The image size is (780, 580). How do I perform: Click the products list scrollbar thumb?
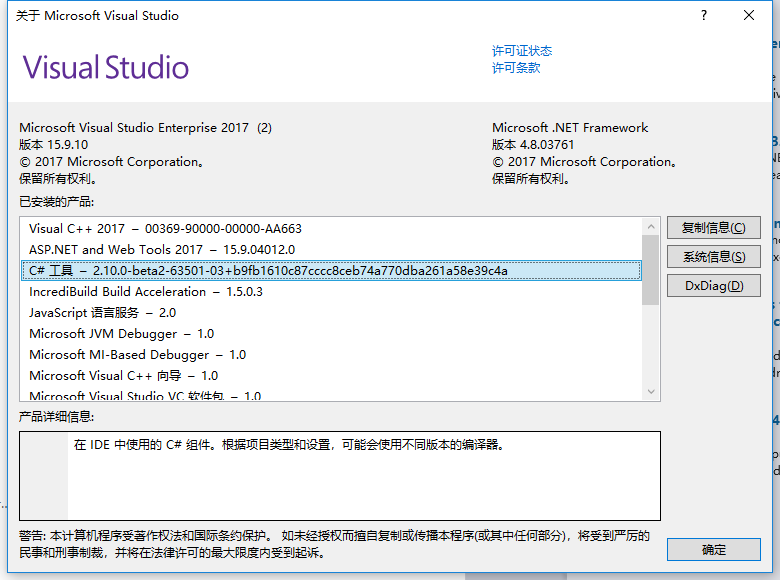(x=651, y=270)
